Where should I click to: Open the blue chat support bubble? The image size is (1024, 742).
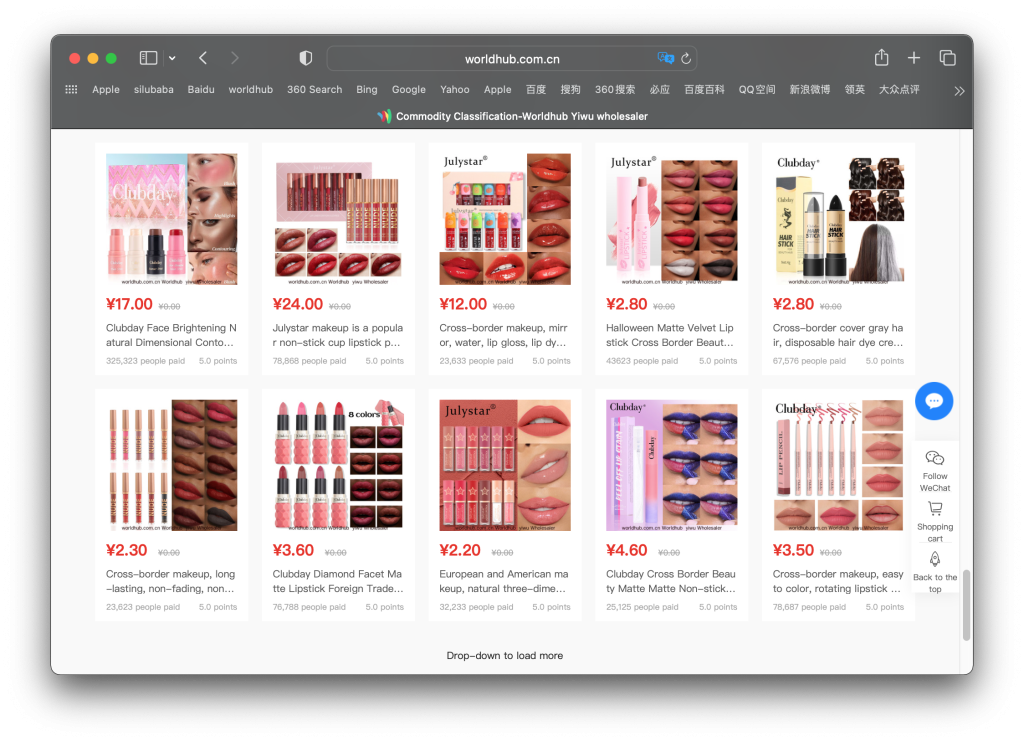pos(934,401)
